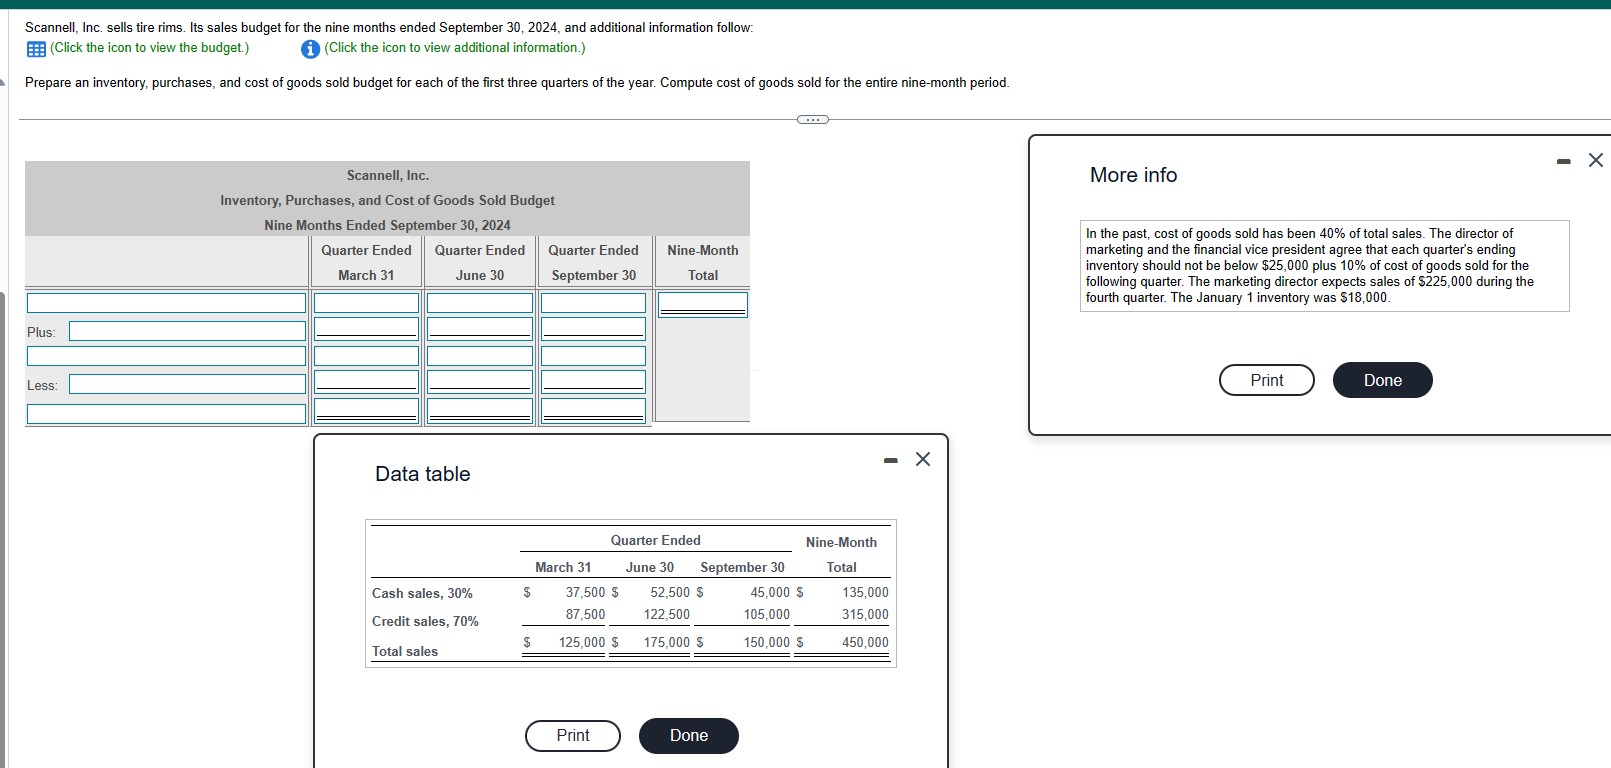Image resolution: width=1611 pixels, height=768 pixels.
Task: Select the bottom row March 31 field
Action: [366, 411]
